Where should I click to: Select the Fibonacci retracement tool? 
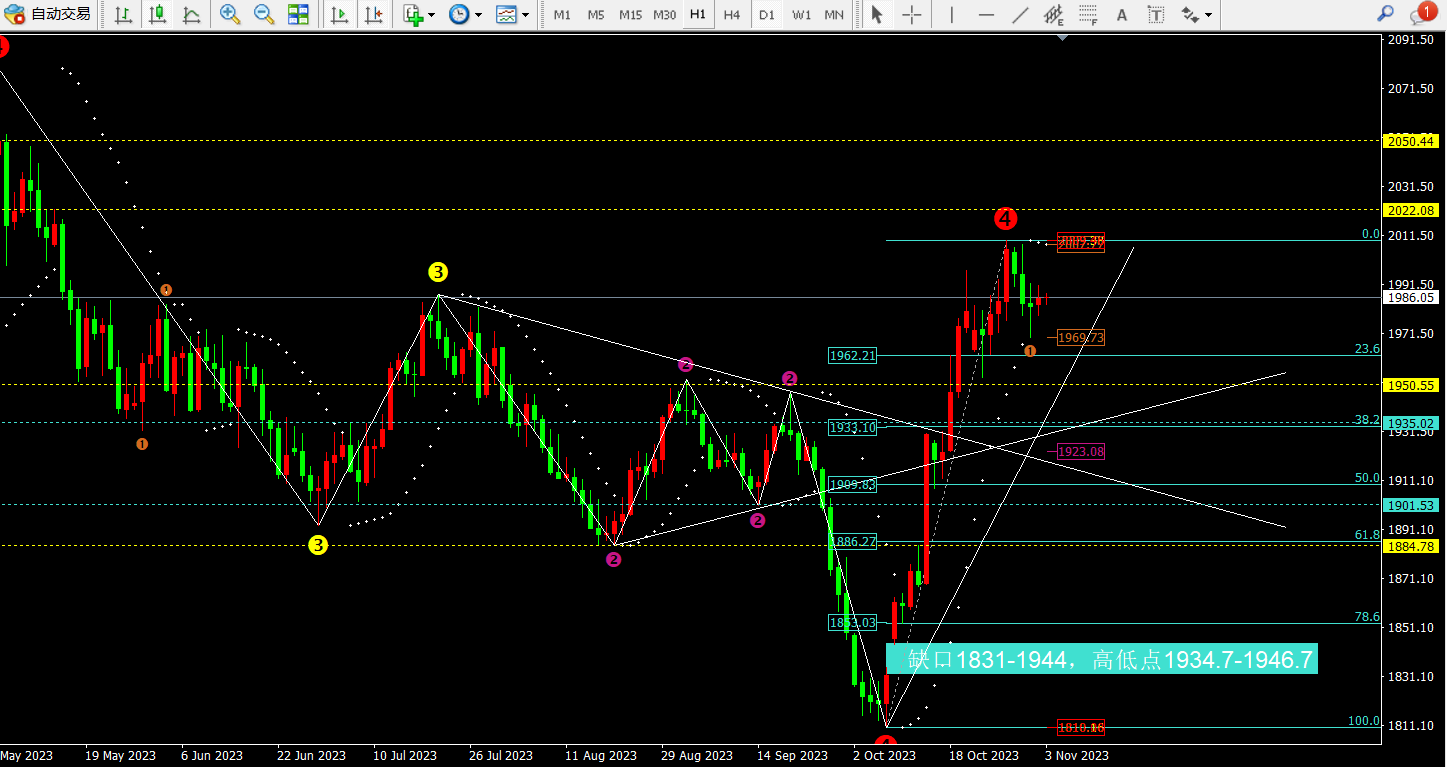pyautogui.click(x=1088, y=14)
